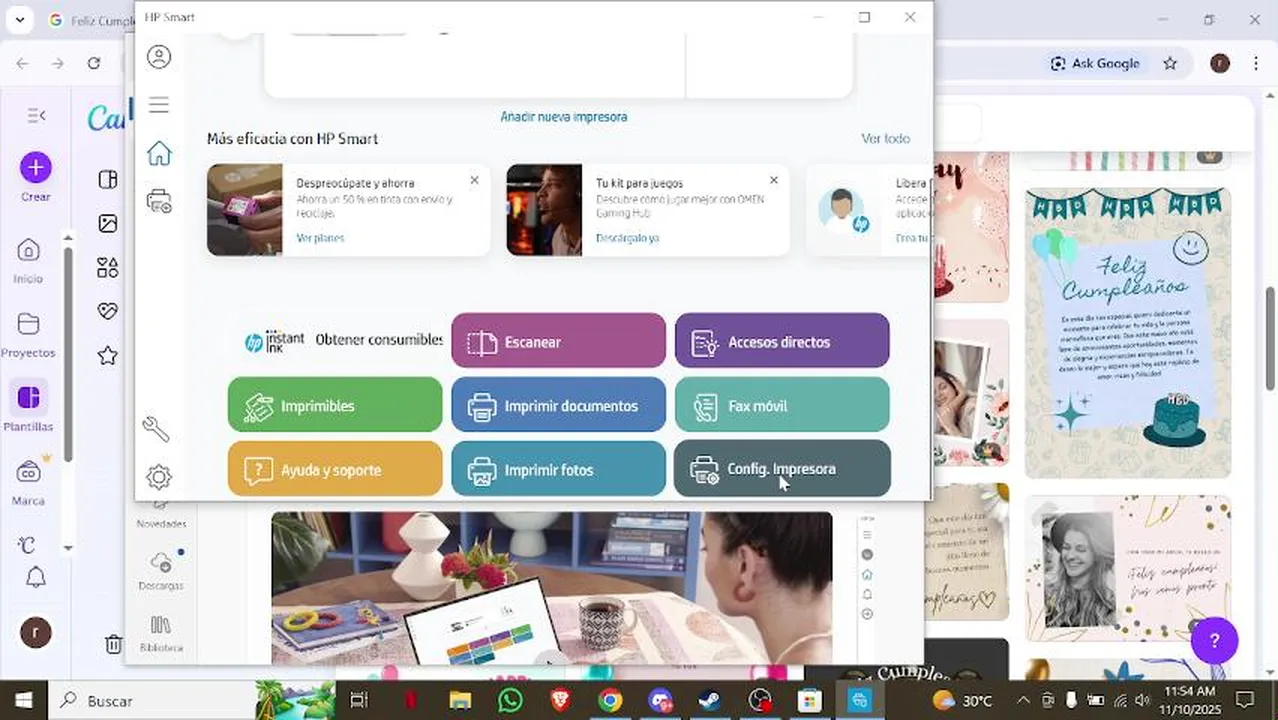Image resolution: width=1278 pixels, height=720 pixels.
Task: Reload the Chrome page
Action: click(94, 63)
